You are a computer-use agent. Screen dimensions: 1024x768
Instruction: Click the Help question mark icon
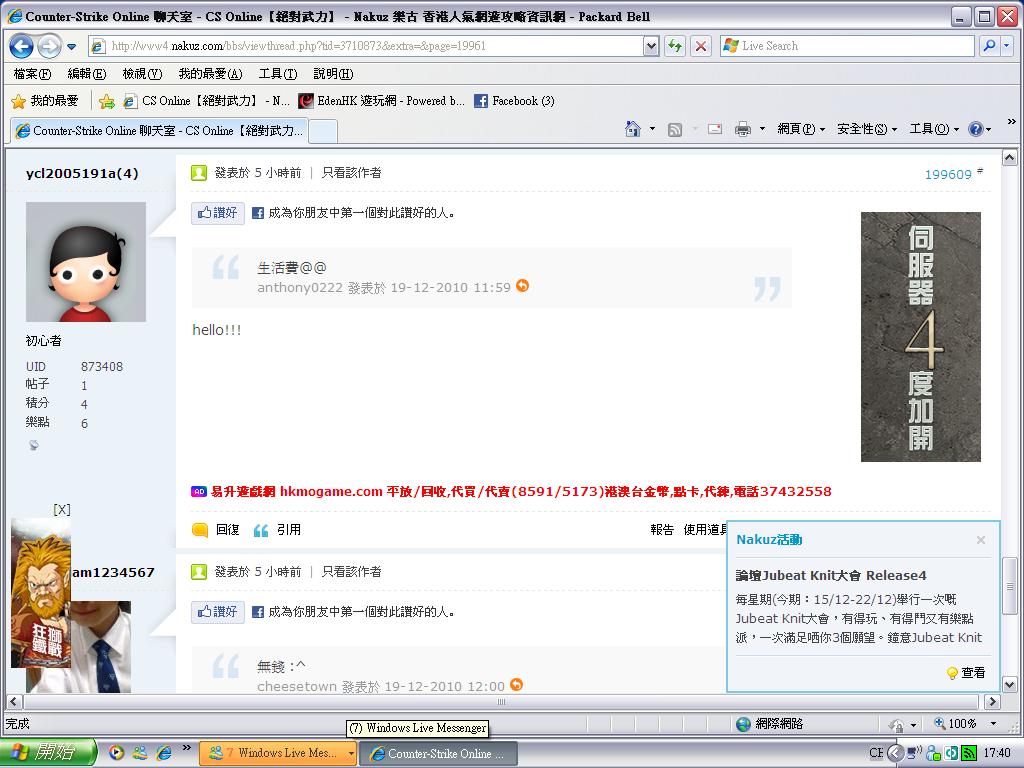[x=975, y=129]
